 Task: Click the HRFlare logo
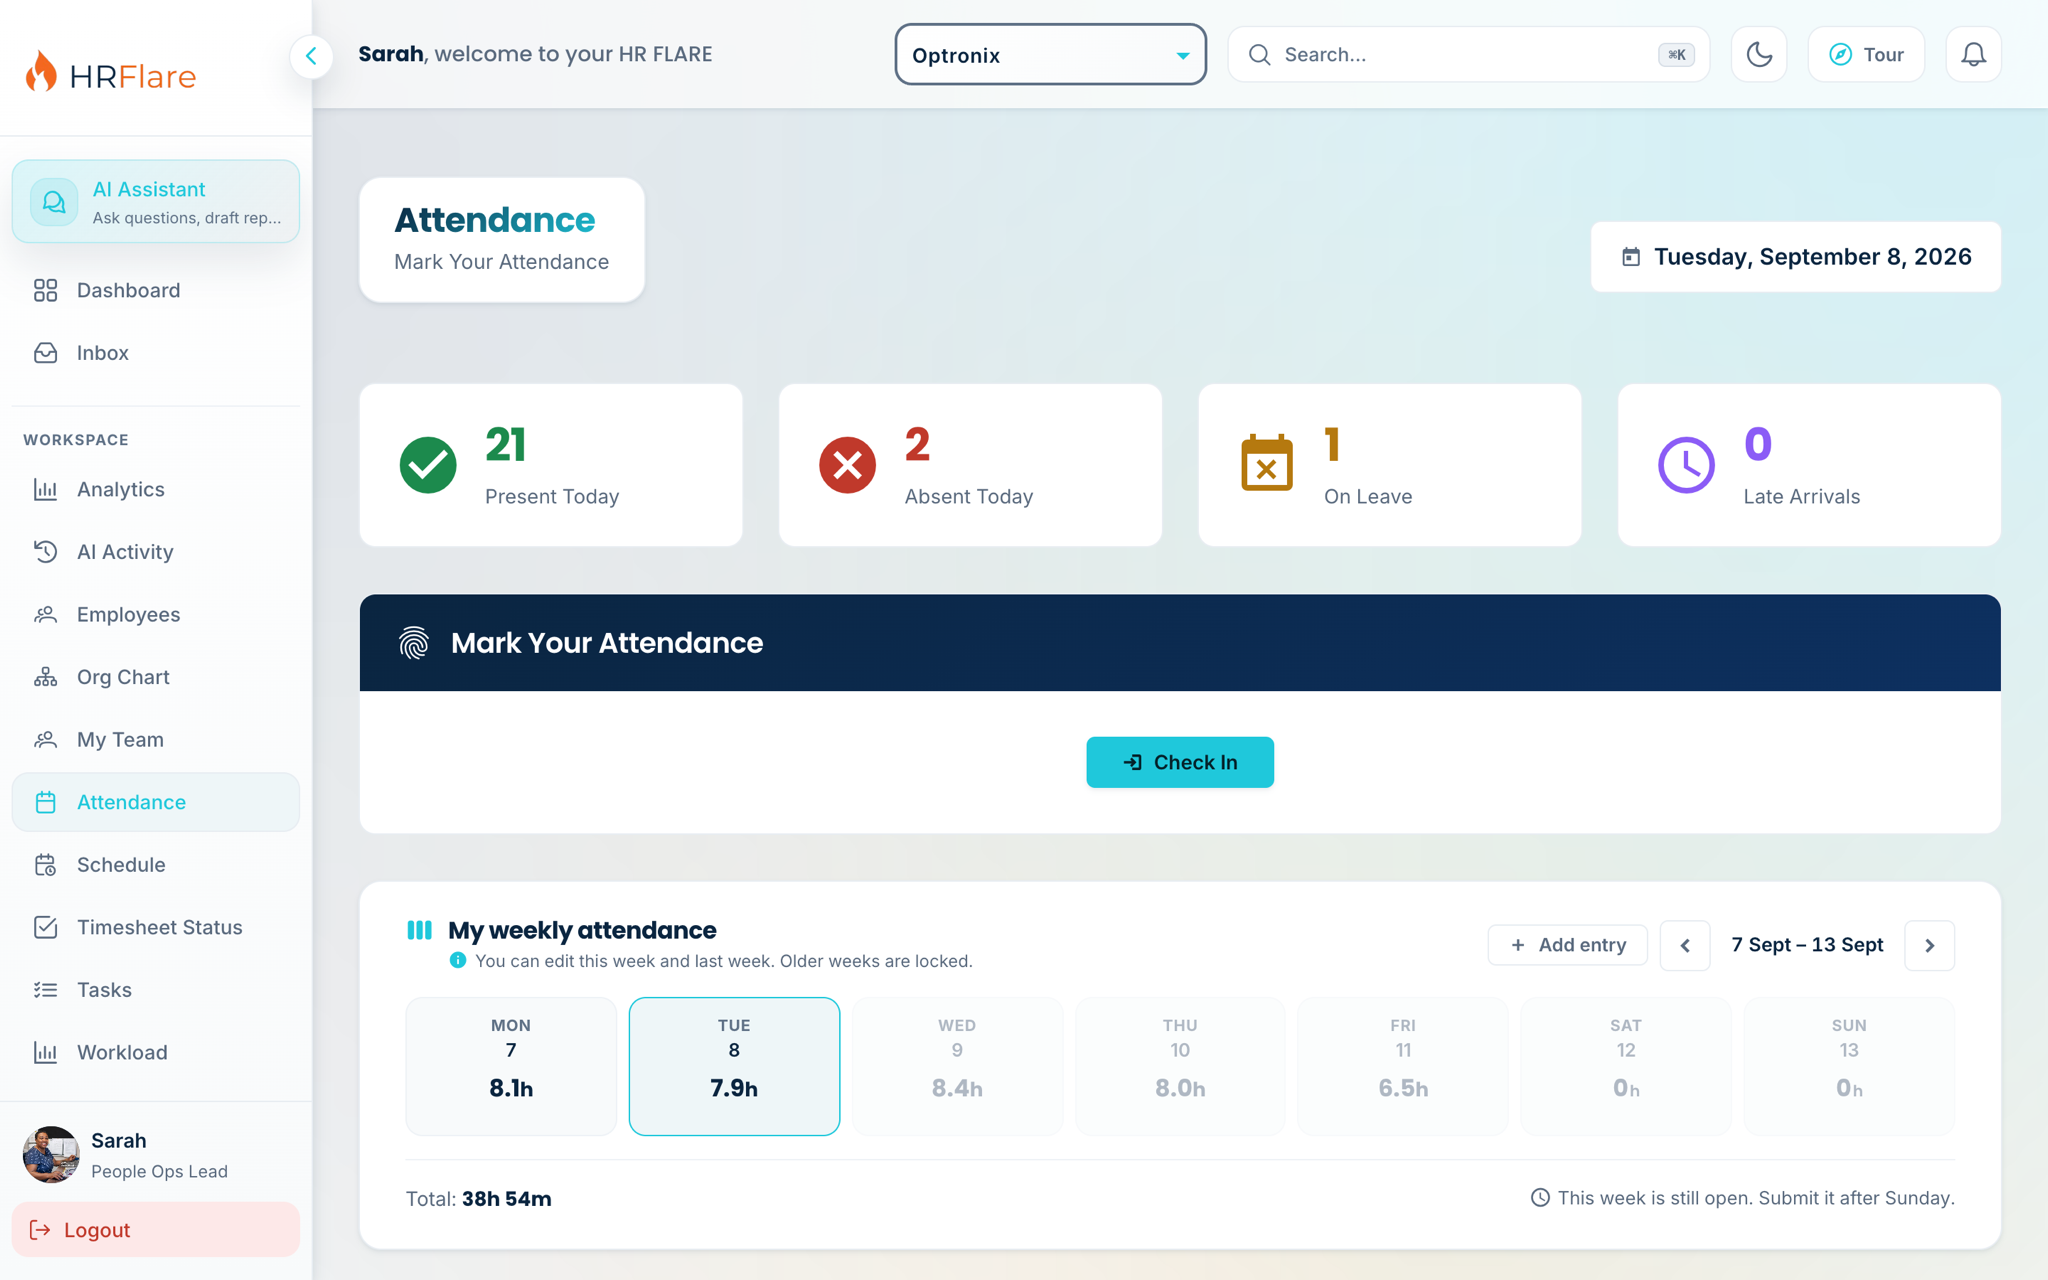click(x=110, y=72)
